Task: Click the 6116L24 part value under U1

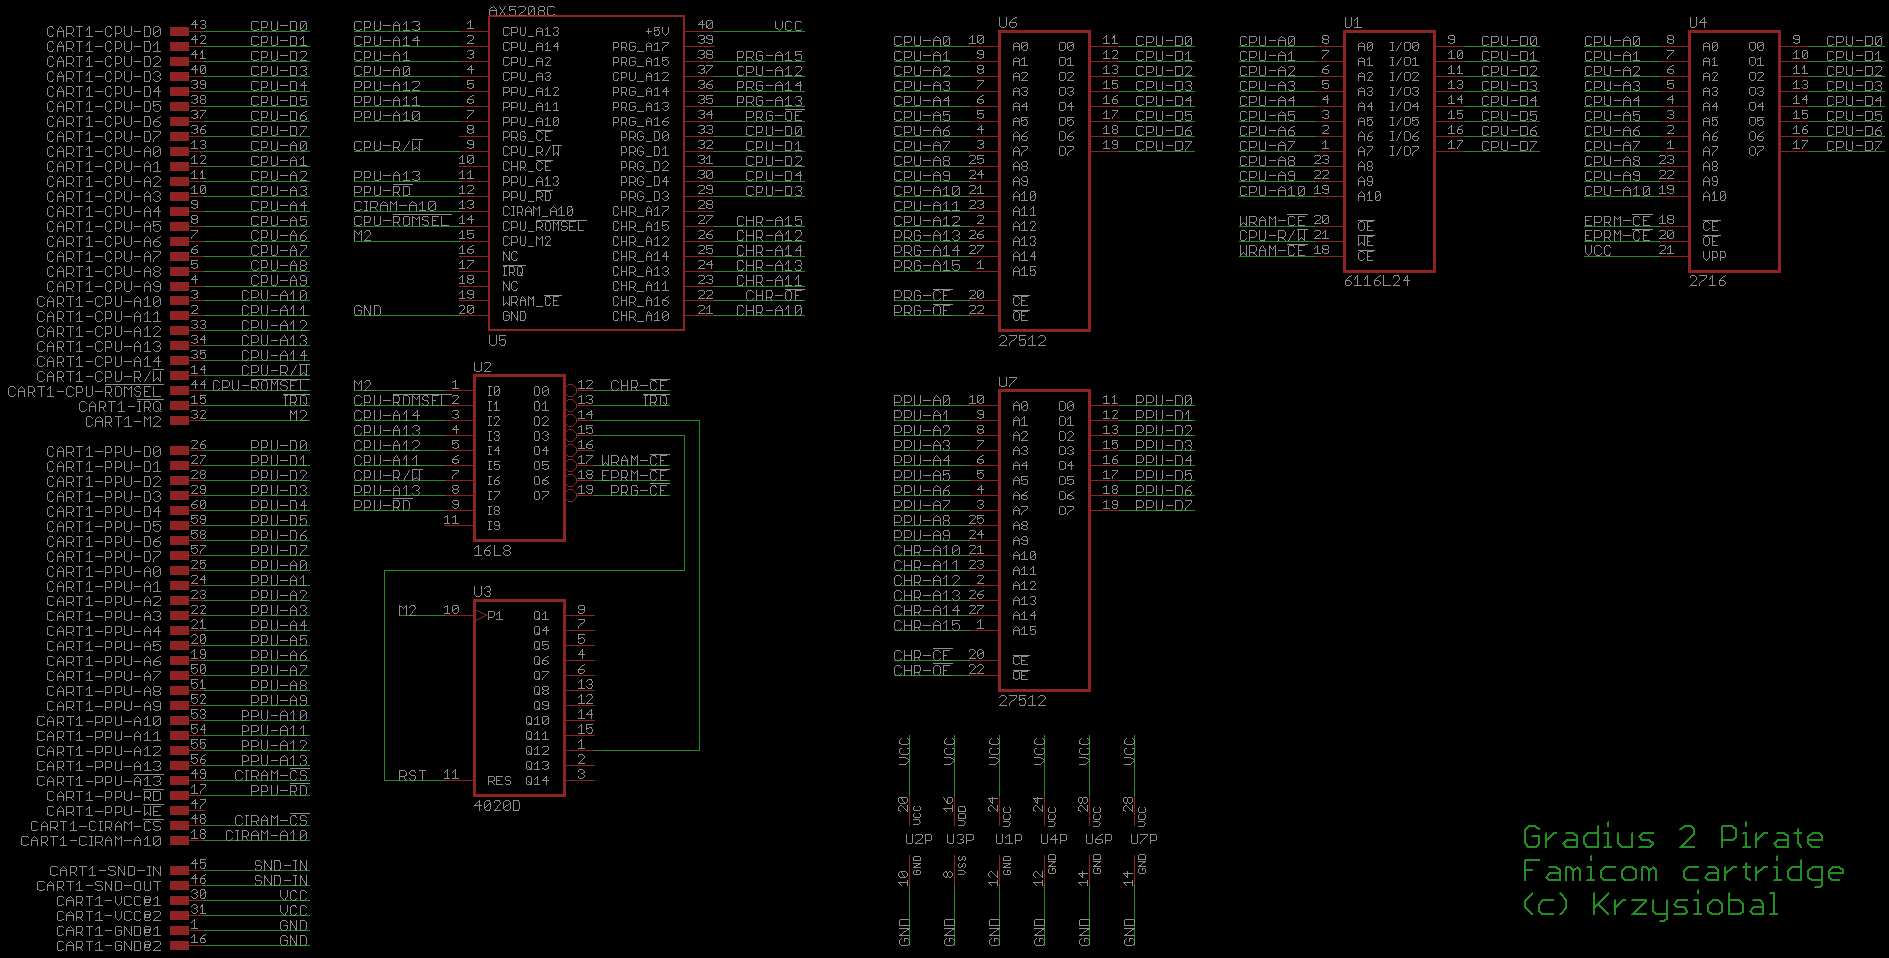Action: click(1377, 281)
